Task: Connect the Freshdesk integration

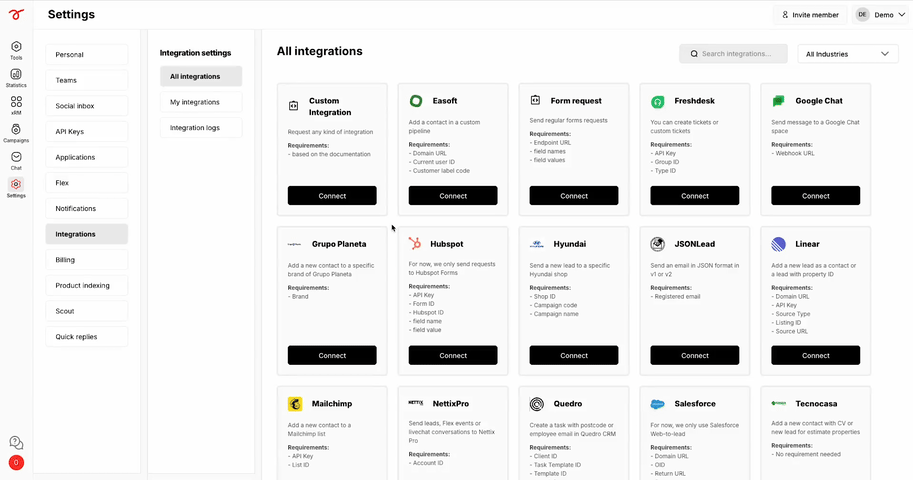Action: click(x=695, y=196)
